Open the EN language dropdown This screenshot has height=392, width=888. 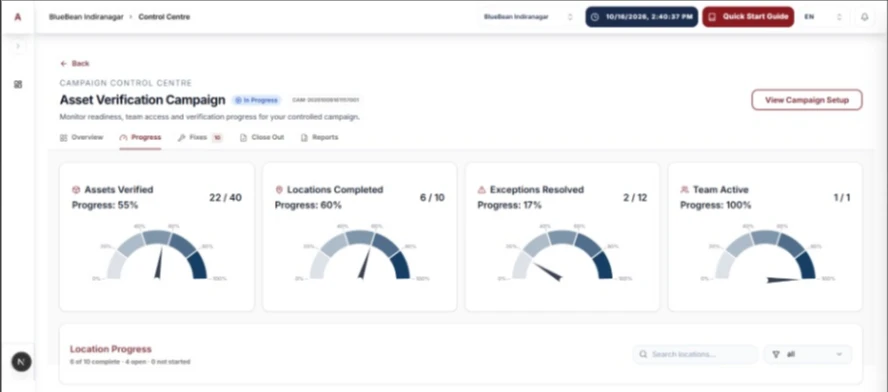tap(823, 17)
